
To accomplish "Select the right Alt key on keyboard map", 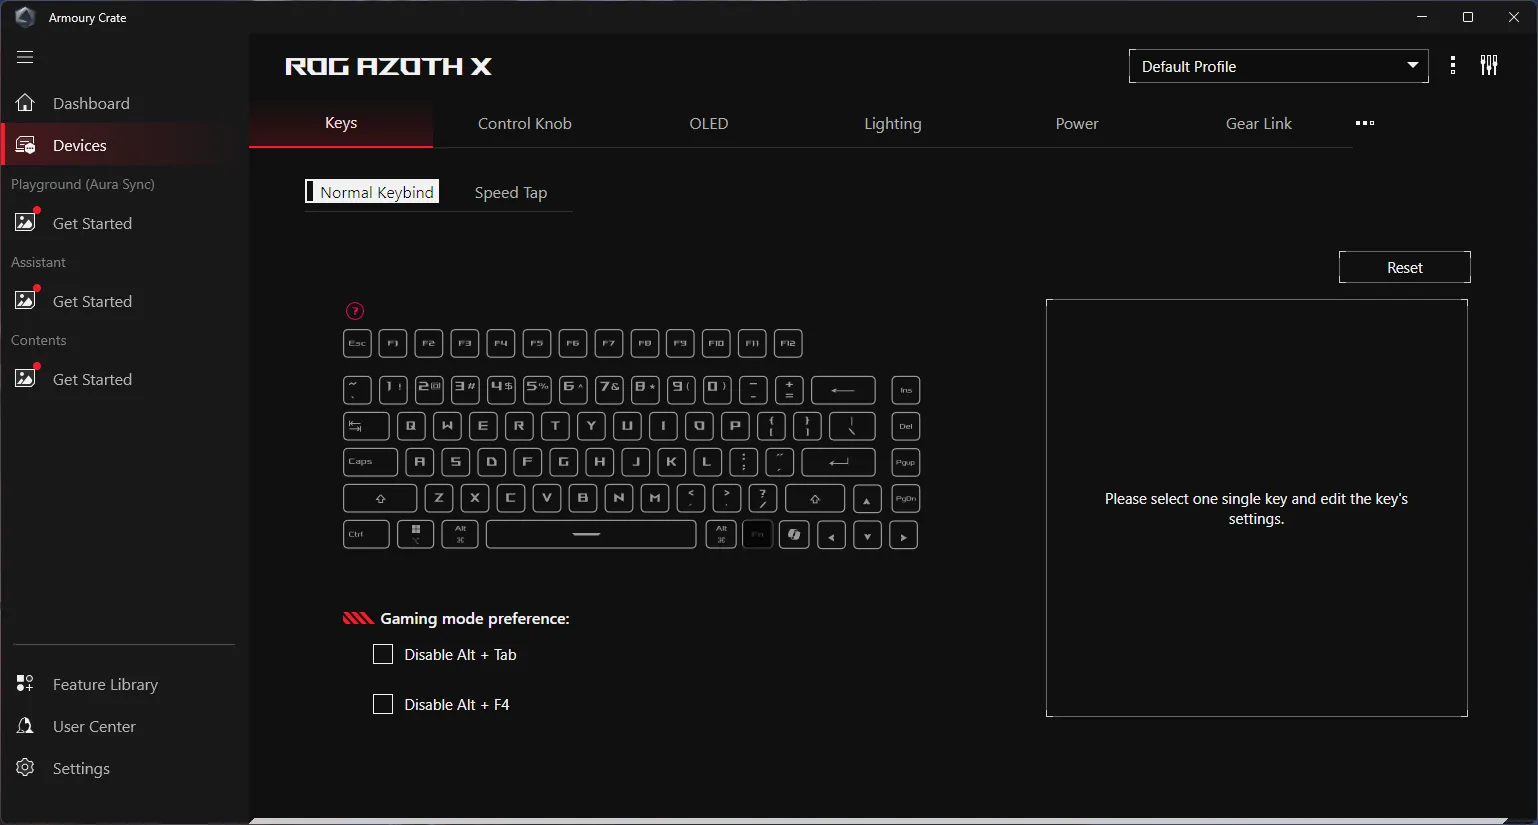I will tap(721, 534).
